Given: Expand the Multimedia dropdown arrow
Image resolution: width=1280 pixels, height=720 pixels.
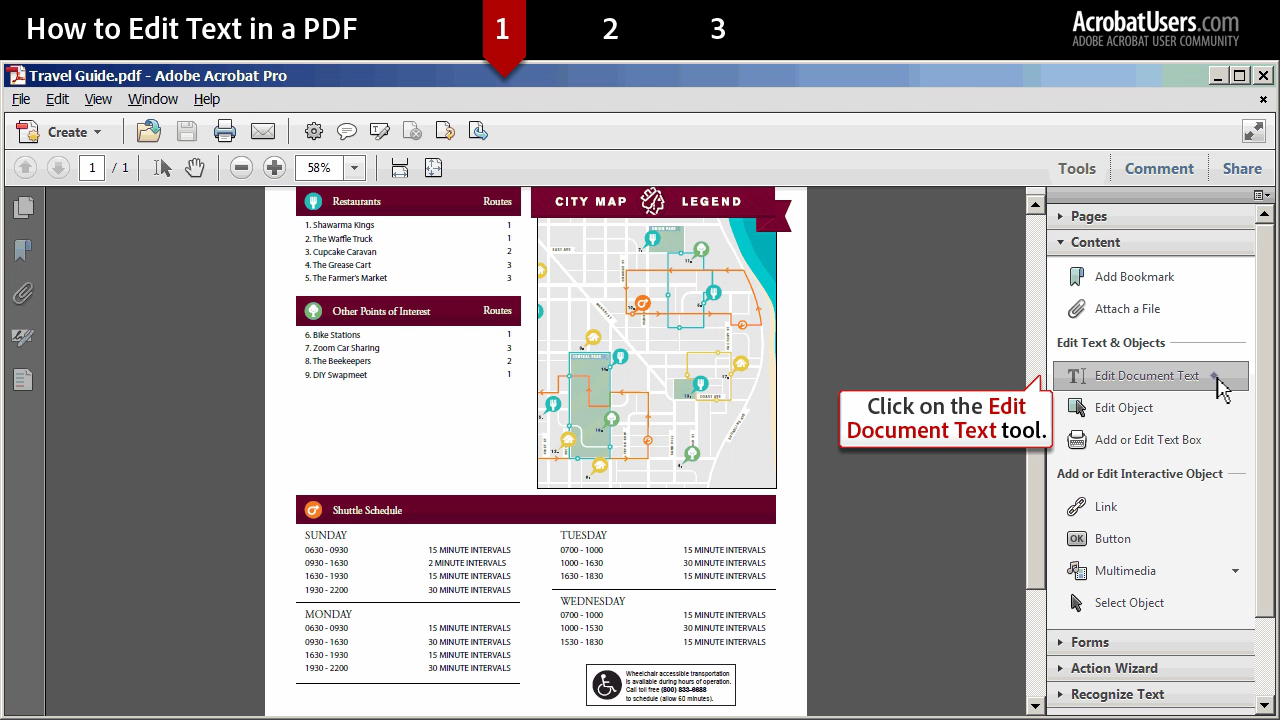Looking at the screenshot, I should pyautogui.click(x=1235, y=571).
